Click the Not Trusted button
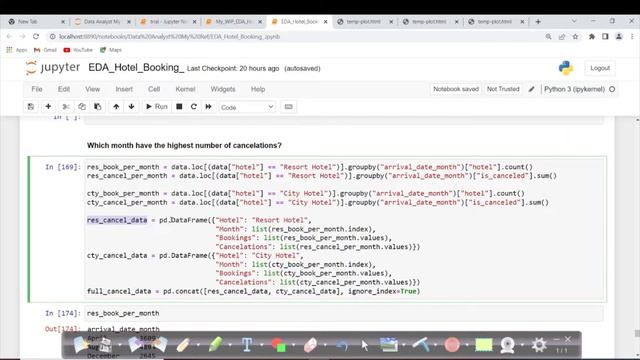 click(503, 89)
